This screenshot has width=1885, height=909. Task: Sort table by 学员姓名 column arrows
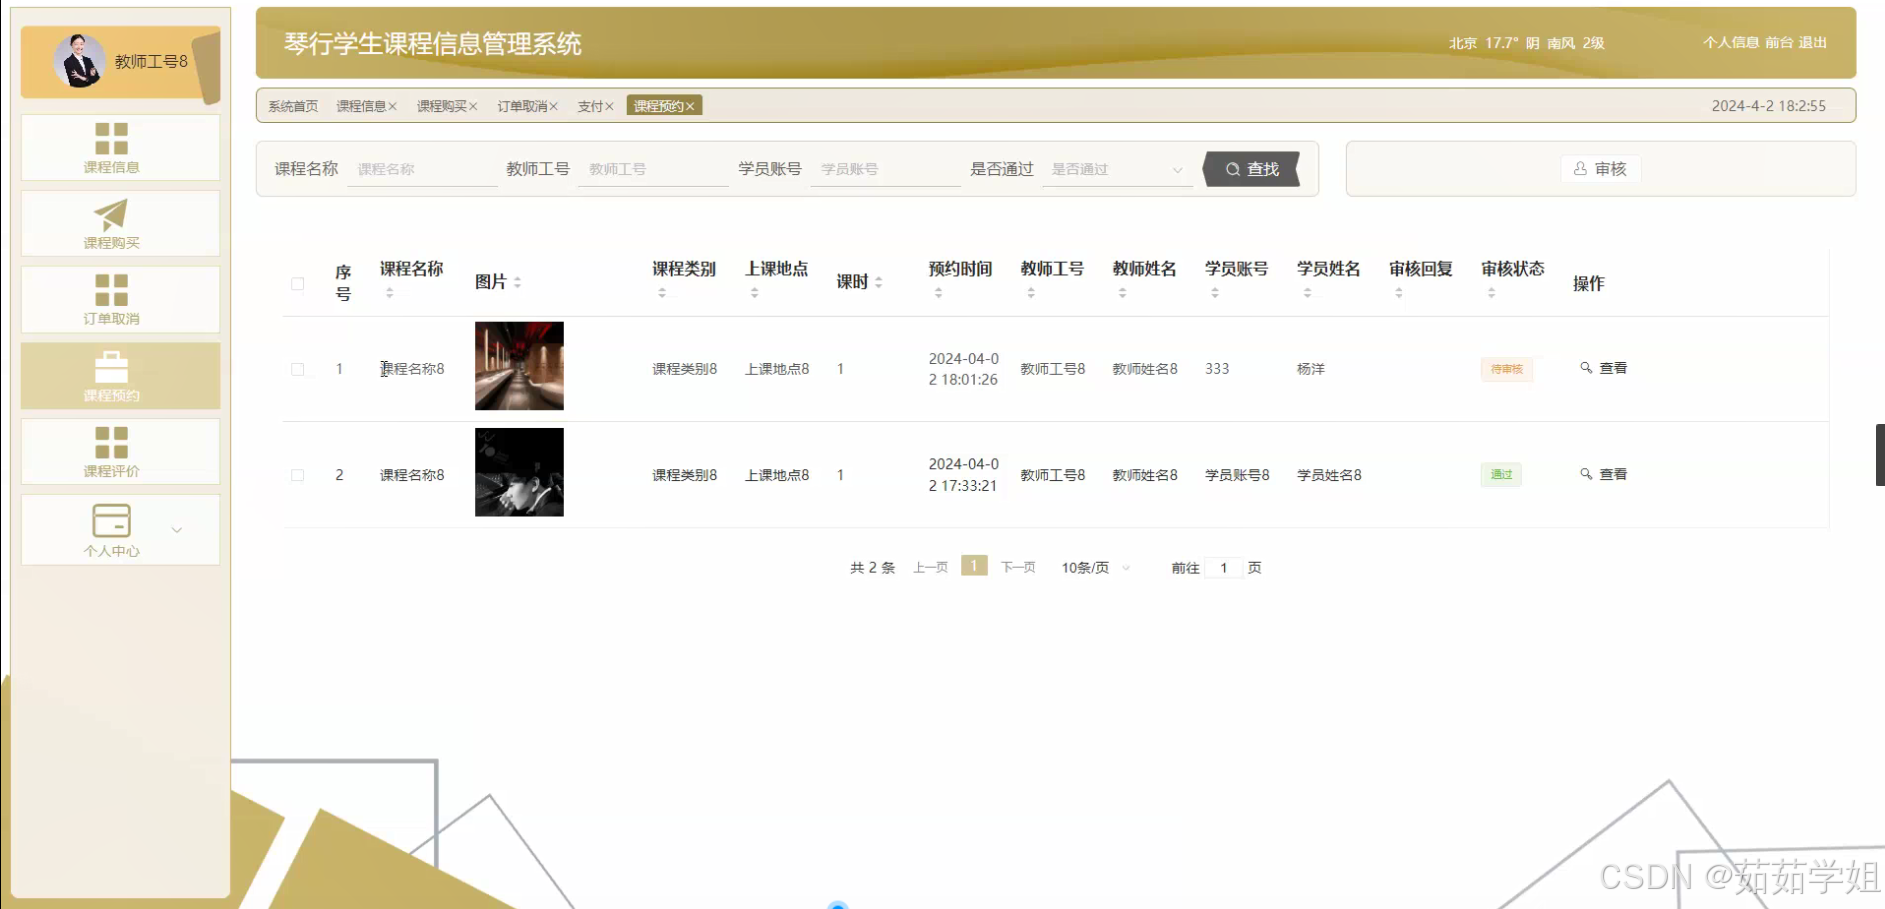click(1307, 293)
